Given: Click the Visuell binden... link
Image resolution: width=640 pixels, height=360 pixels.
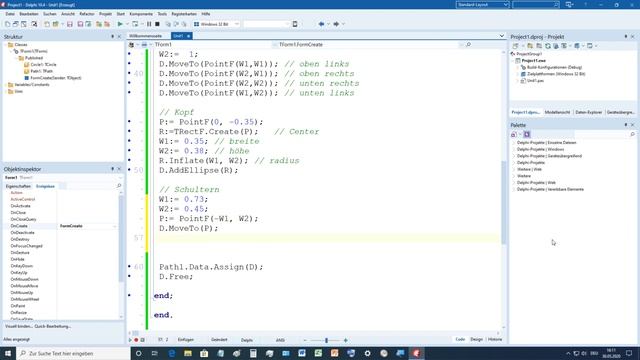Looking at the screenshot, I should 18,327.
